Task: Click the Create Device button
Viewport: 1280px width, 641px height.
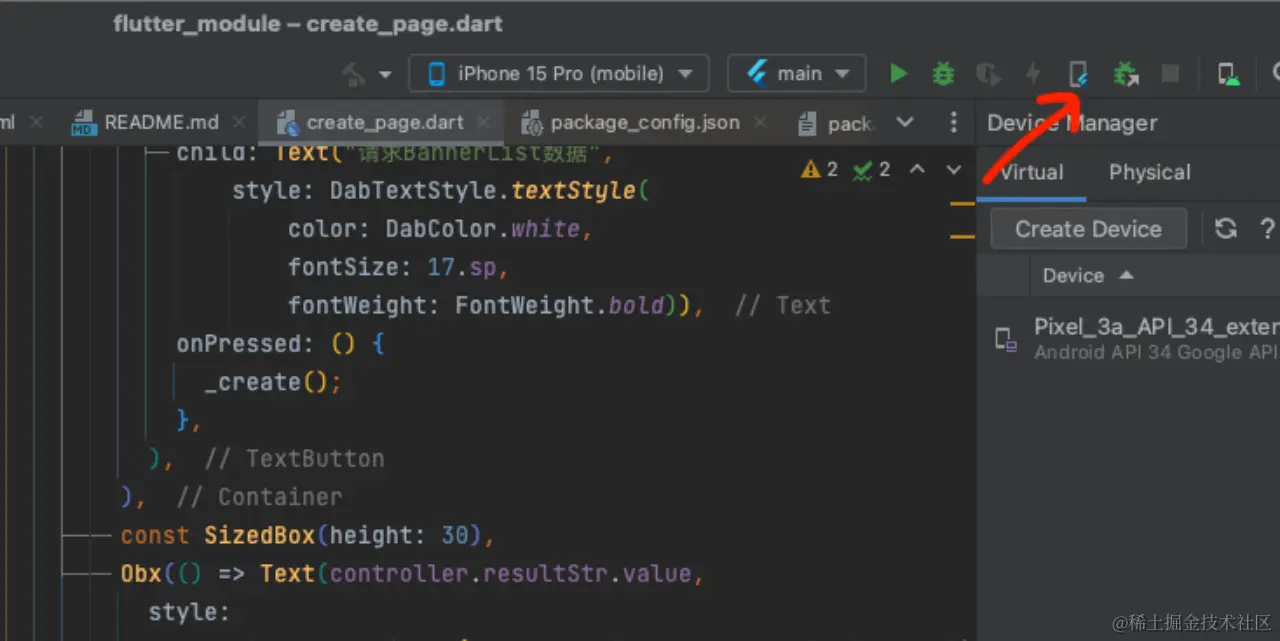Action: point(1088,229)
